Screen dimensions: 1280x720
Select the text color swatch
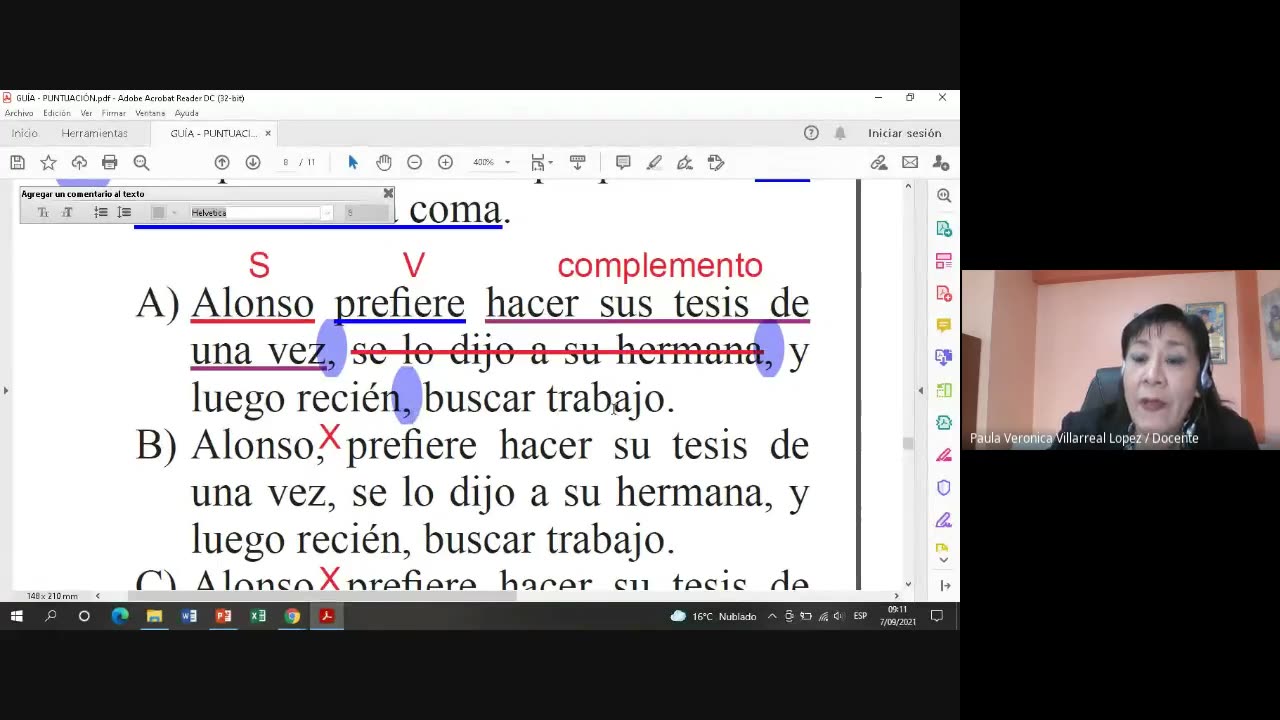tap(158, 212)
